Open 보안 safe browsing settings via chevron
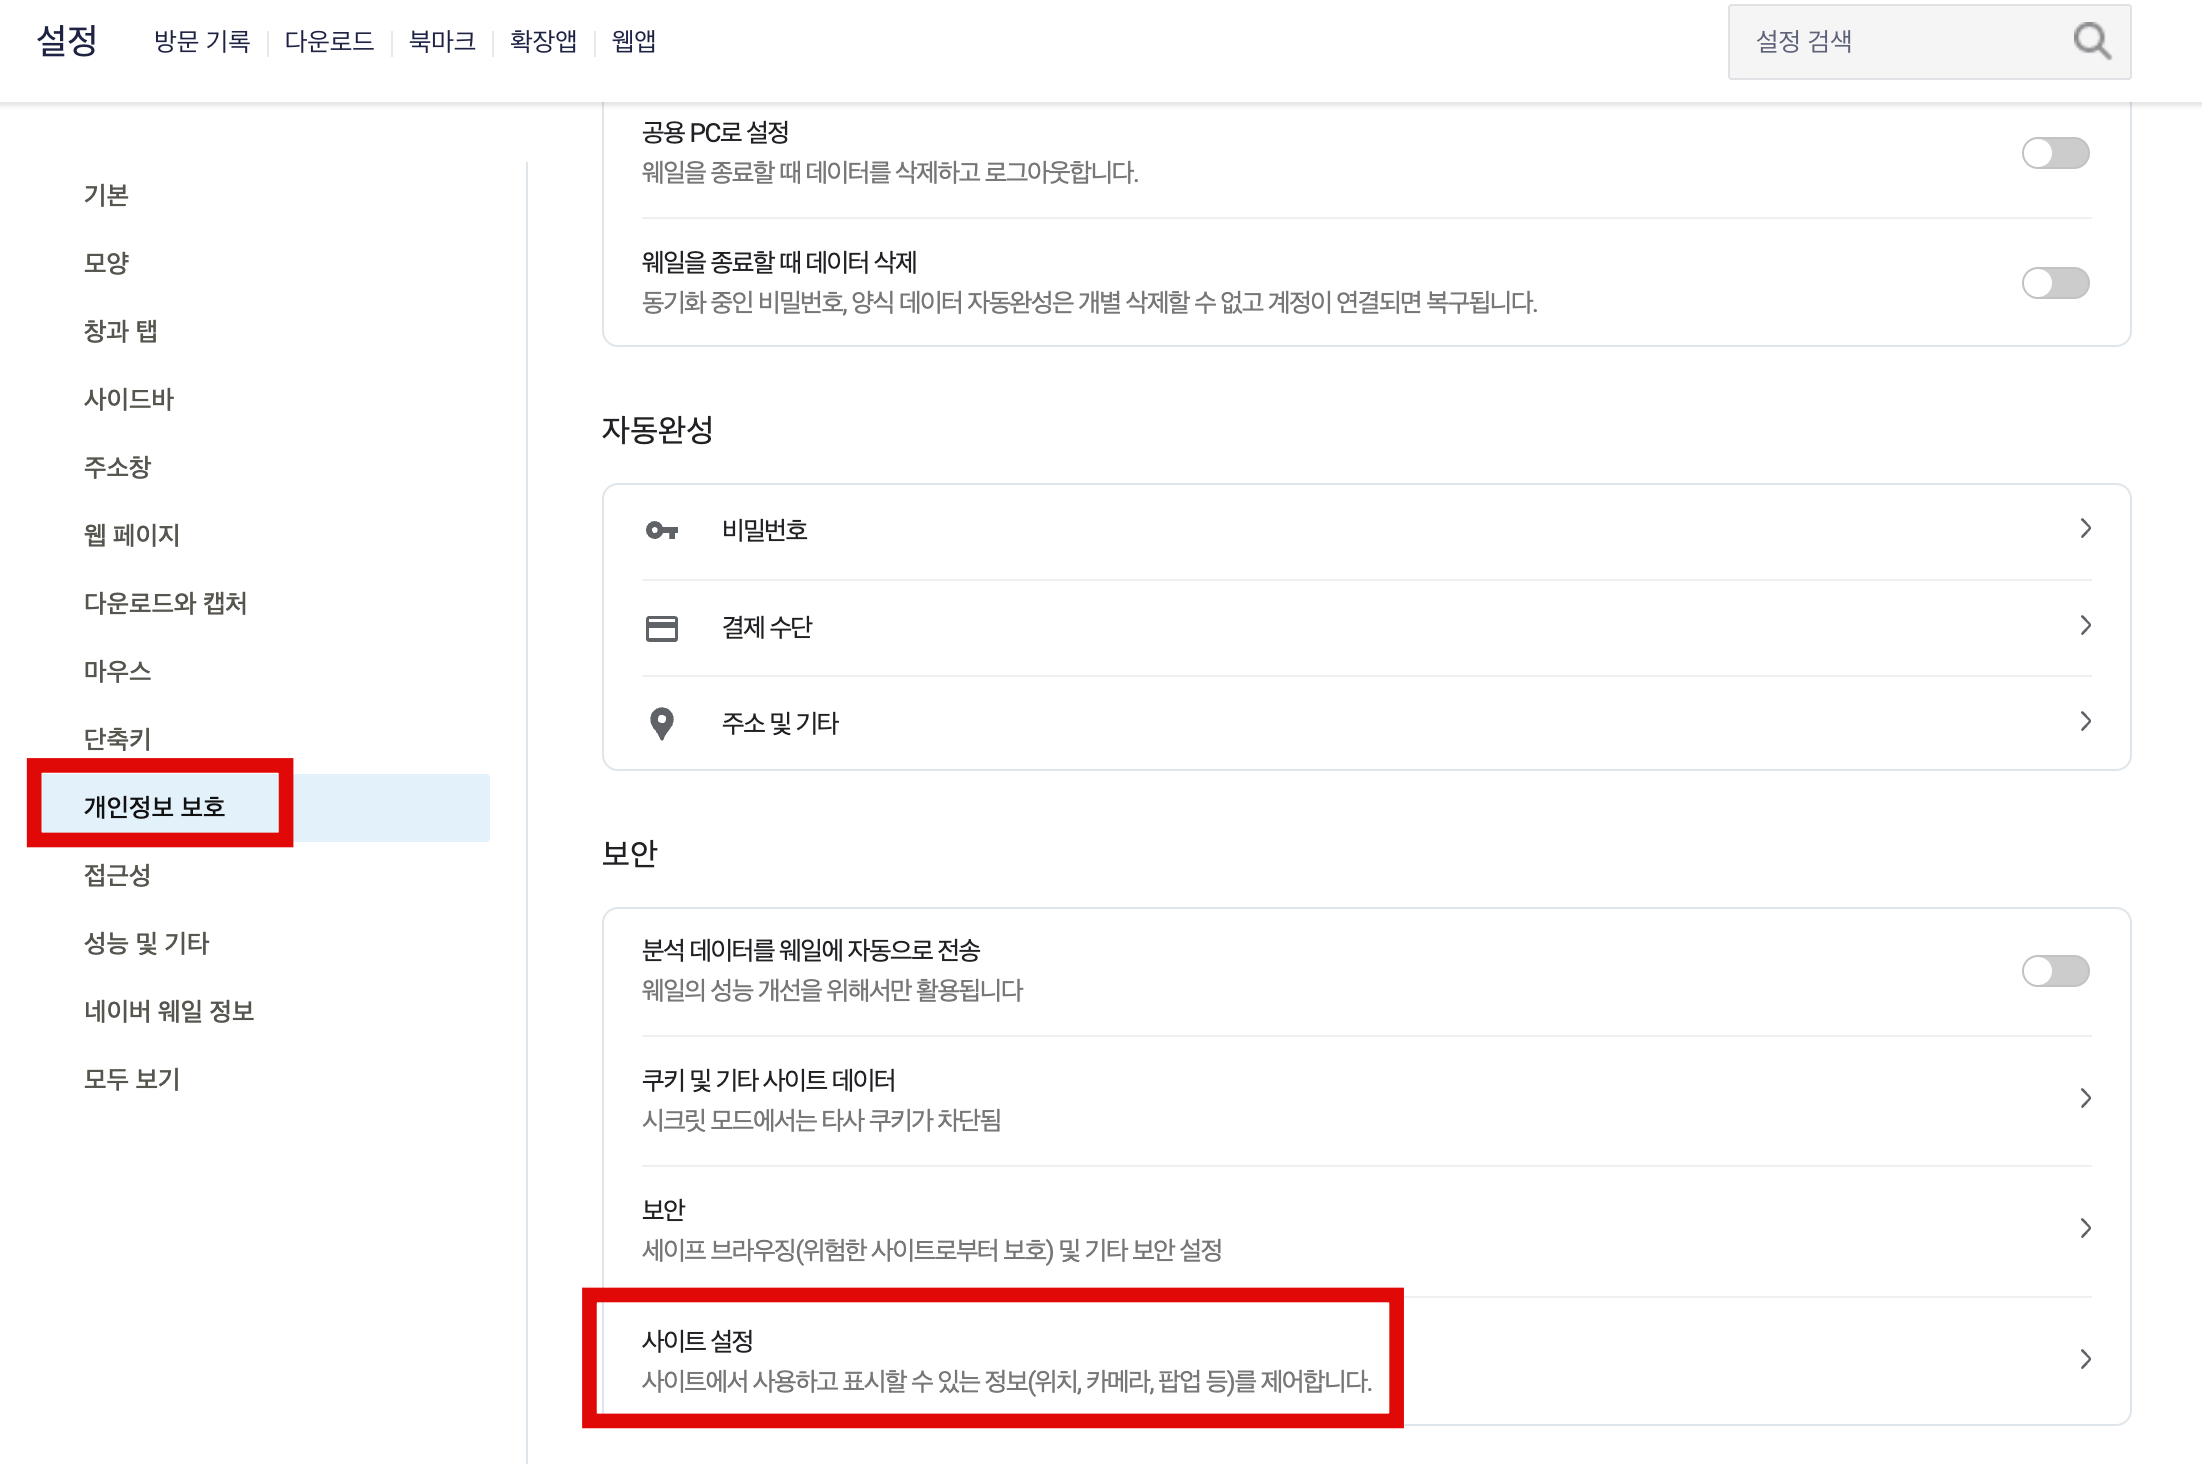Screen dimensions: 2202x1464 [2085, 1228]
